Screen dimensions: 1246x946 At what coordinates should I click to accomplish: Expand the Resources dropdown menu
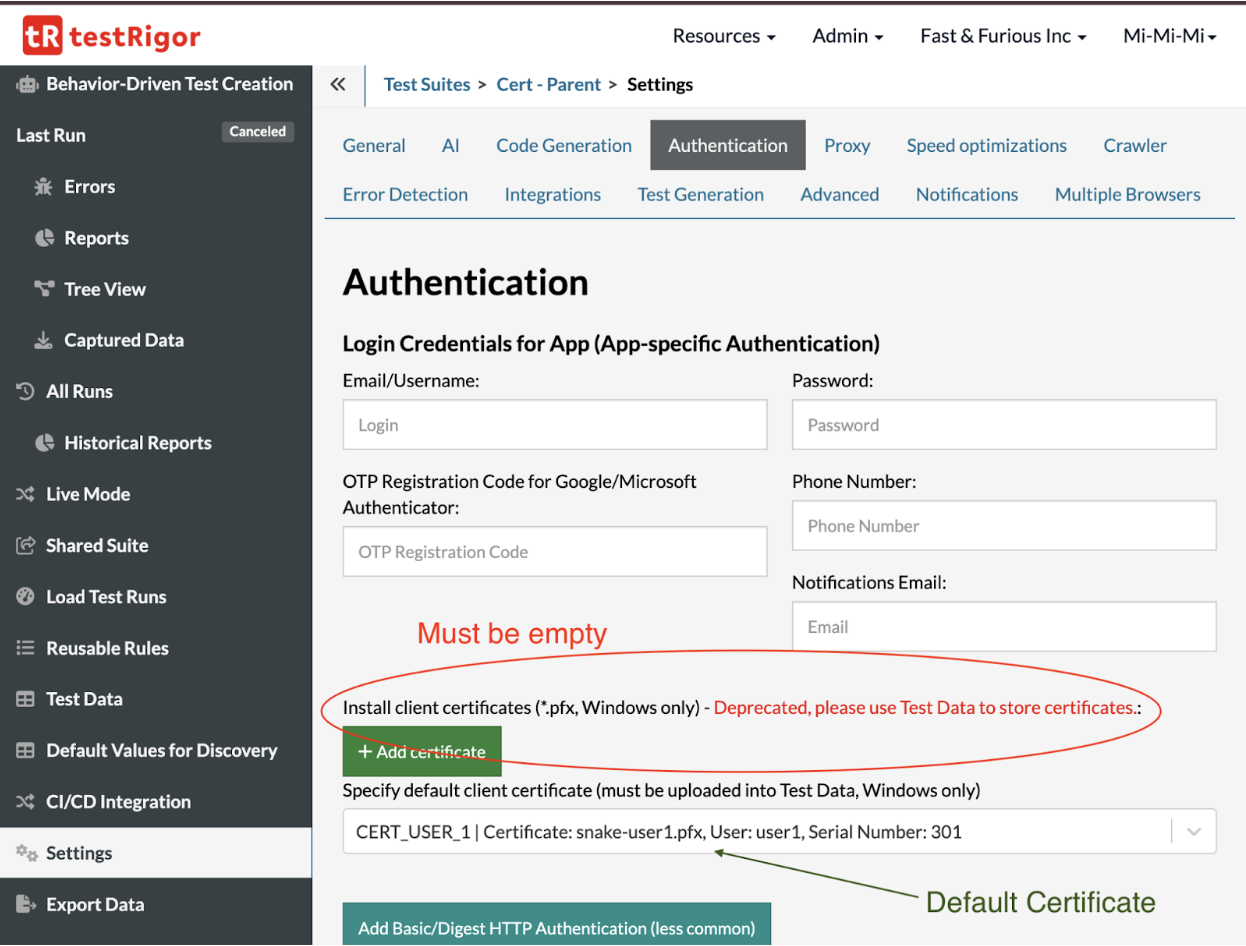coord(723,37)
